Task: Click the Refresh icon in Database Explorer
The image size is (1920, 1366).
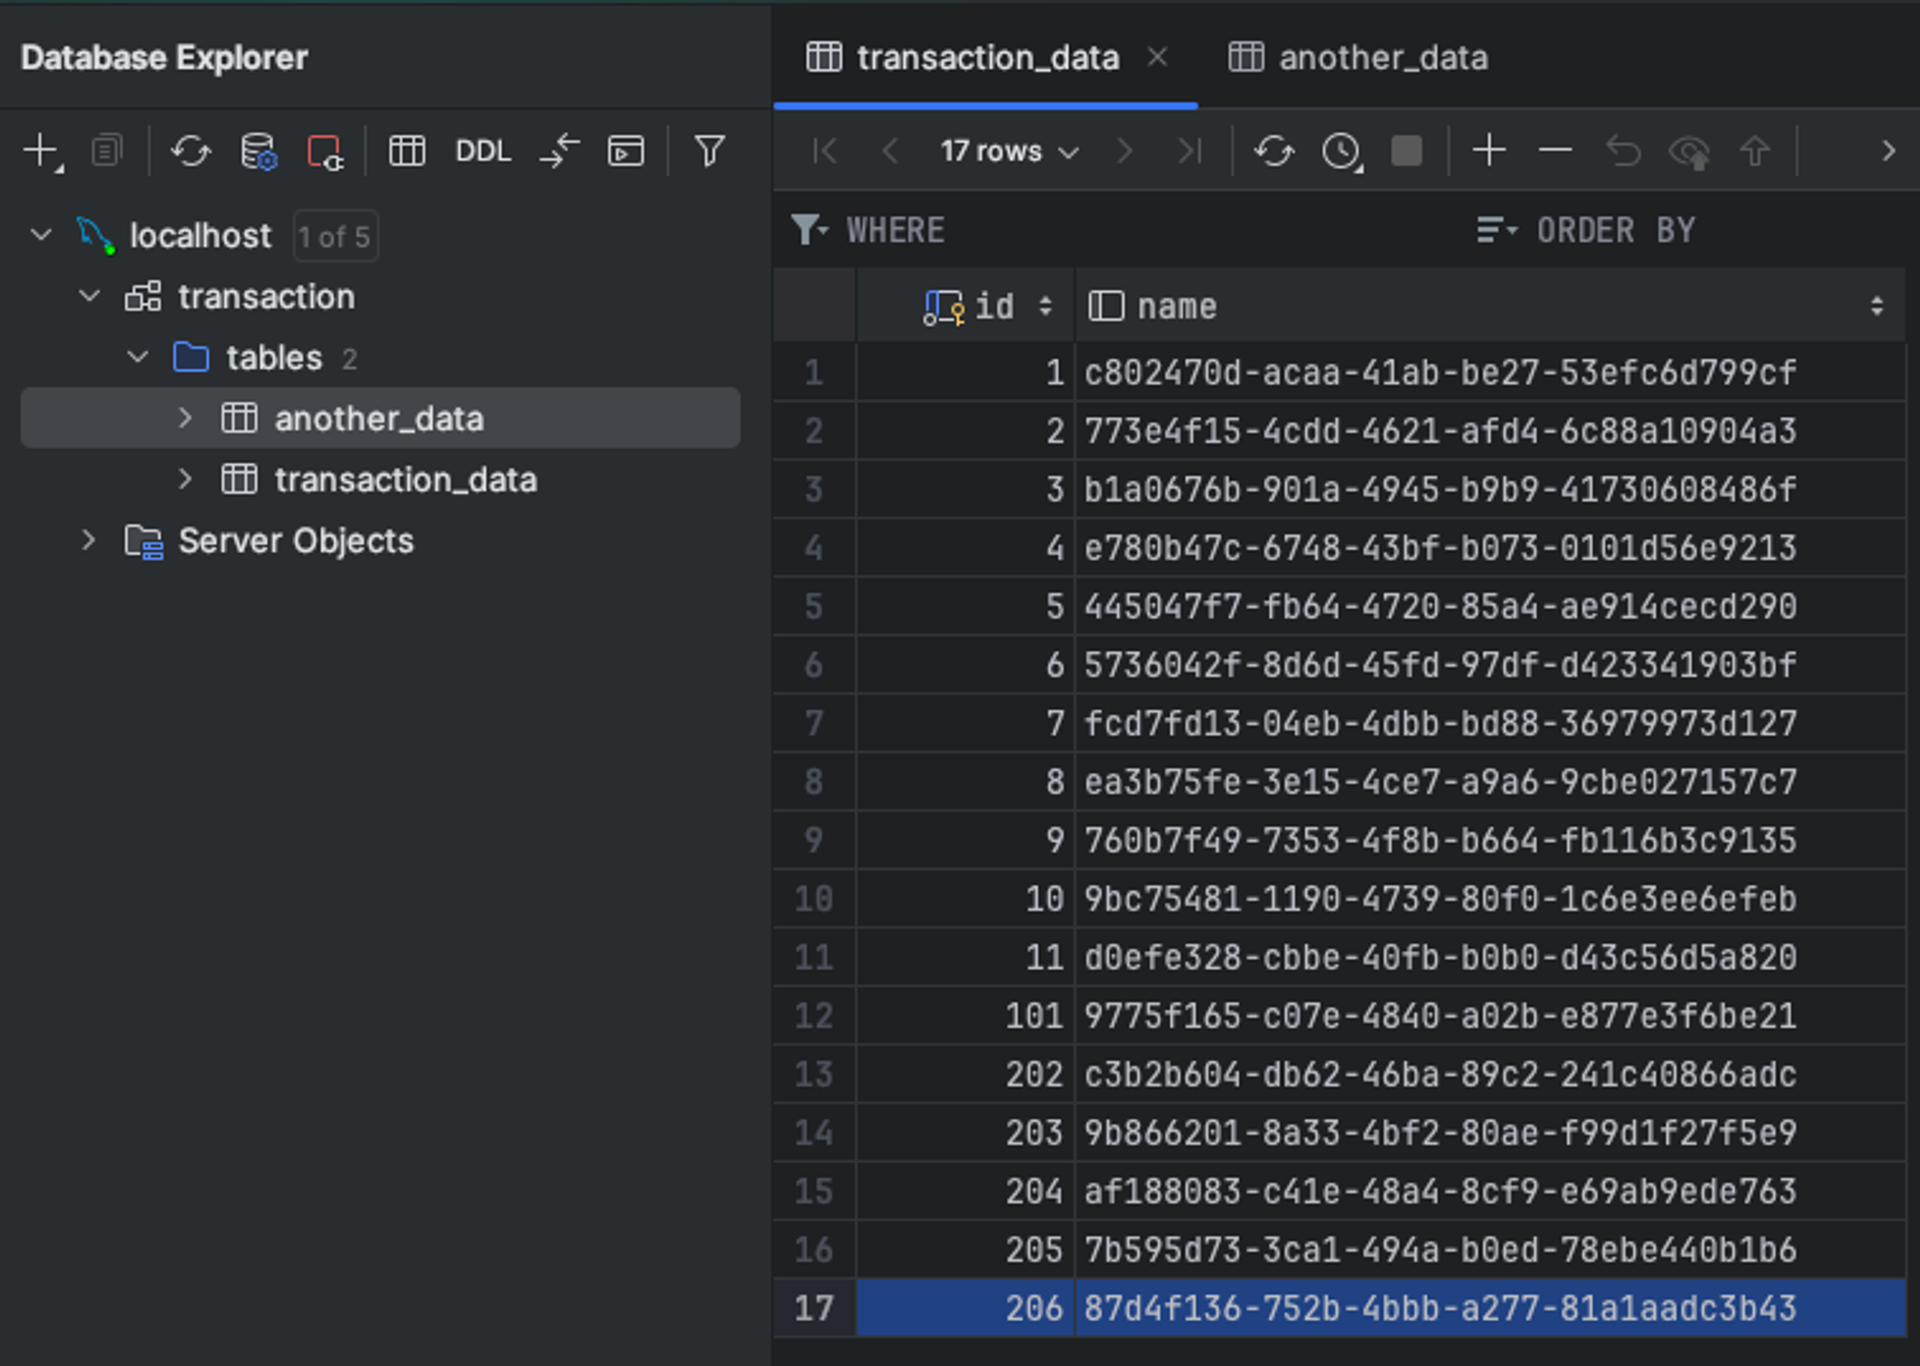Action: tap(190, 151)
